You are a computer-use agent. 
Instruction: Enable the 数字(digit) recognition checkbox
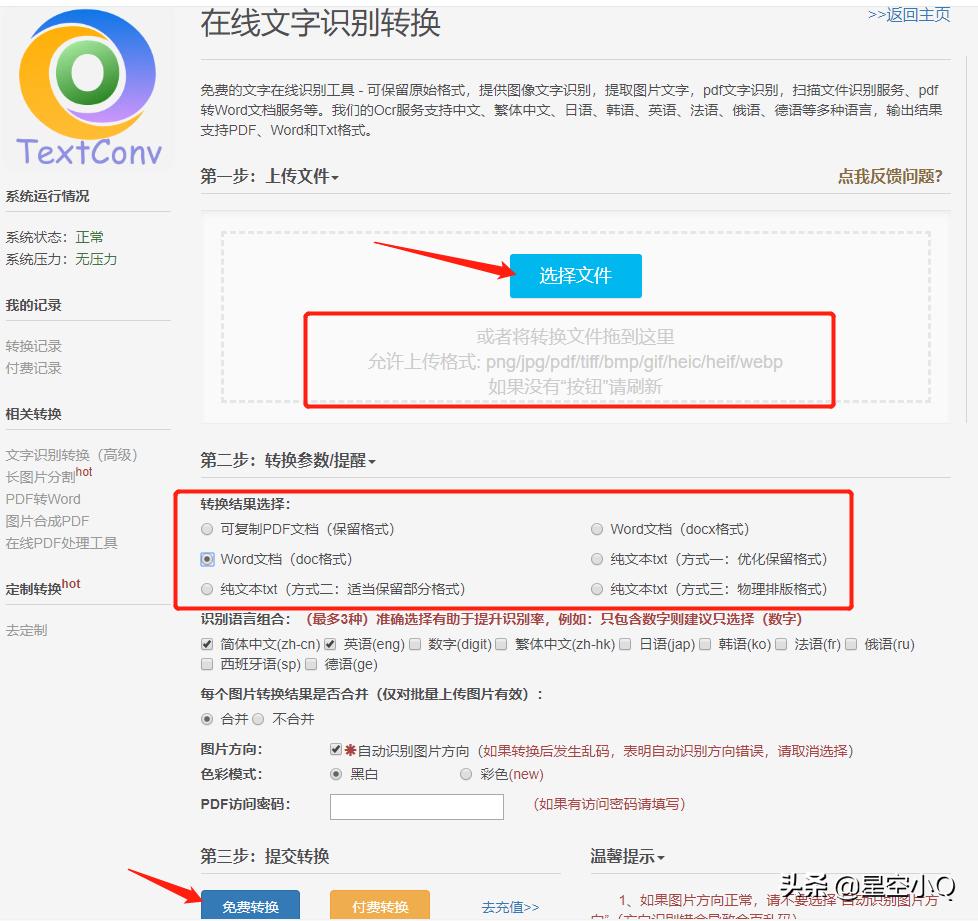pyautogui.click(x=416, y=645)
